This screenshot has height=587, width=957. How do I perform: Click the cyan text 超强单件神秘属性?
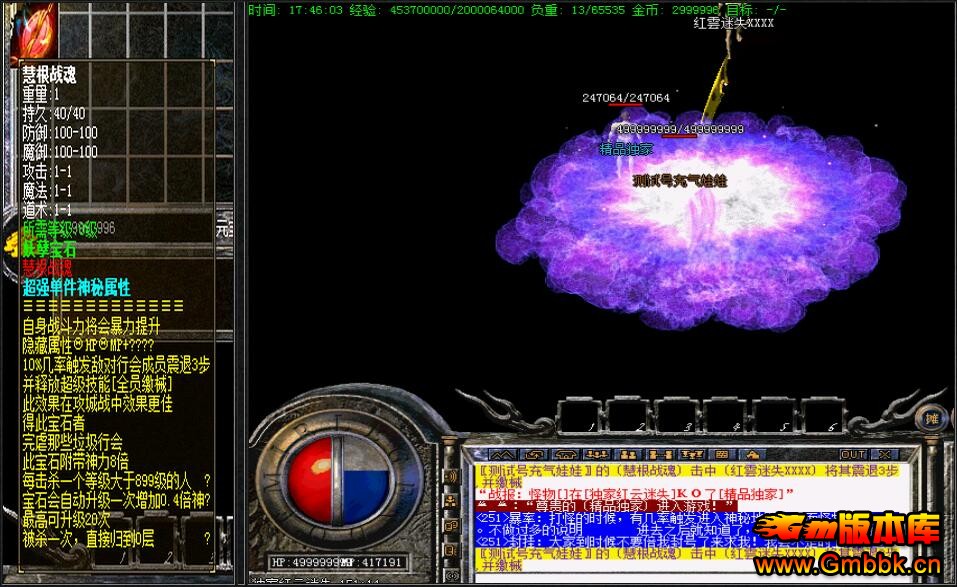(76, 287)
